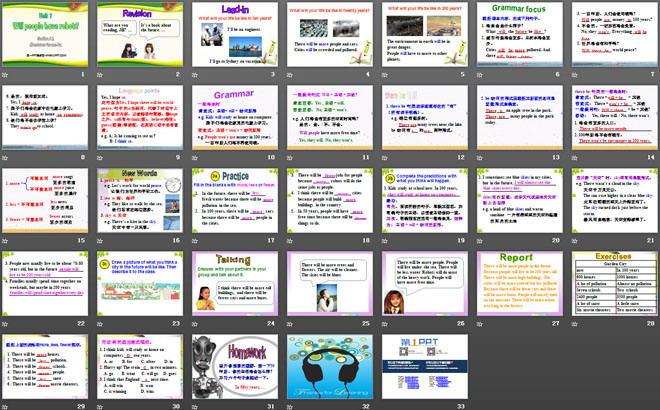This screenshot has height=410, width=660.
Task: Select slide 8 thumbnail
Action: click(x=45, y=117)
